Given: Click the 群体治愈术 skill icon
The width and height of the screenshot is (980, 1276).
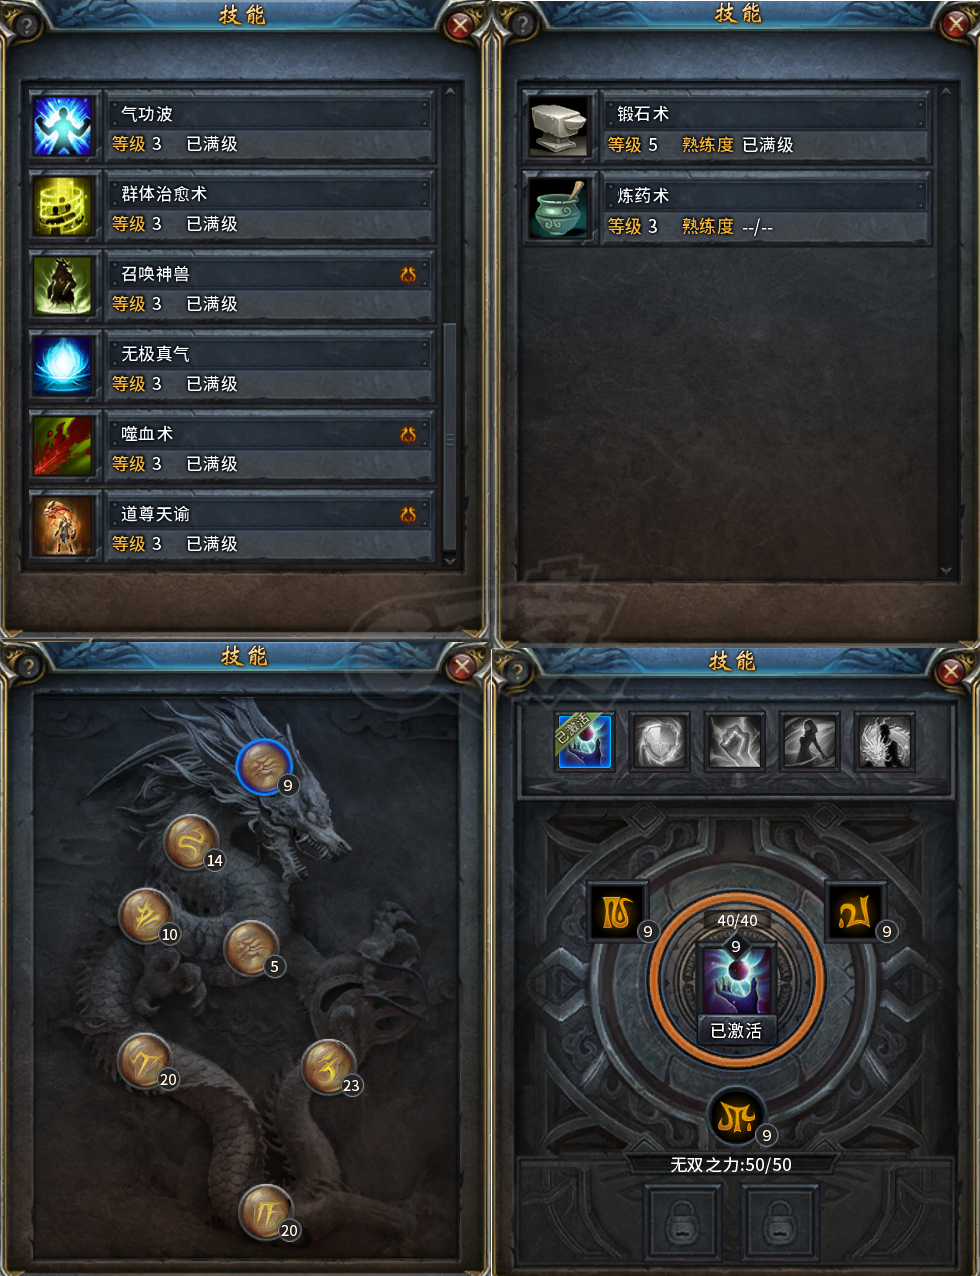Looking at the screenshot, I should tap(62, 206).
